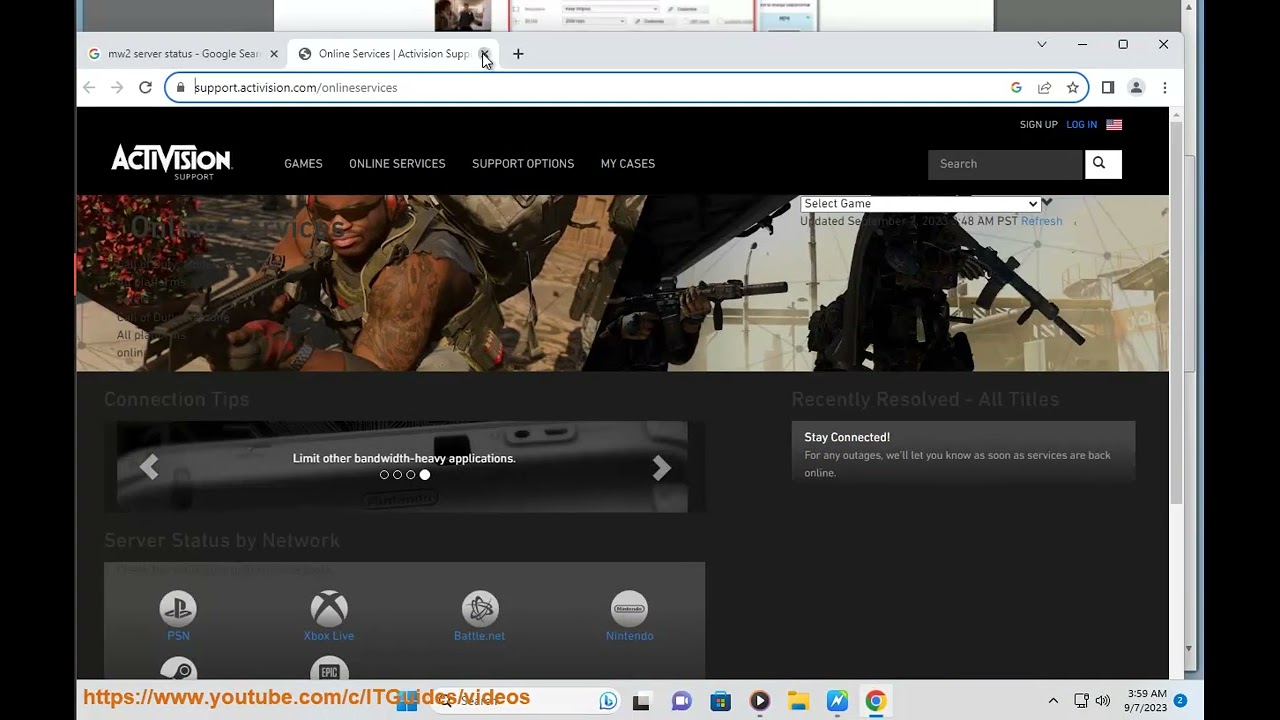Click the Chrome address bar URL
The height and width of the screenshot is (720, 1280).
295,88
